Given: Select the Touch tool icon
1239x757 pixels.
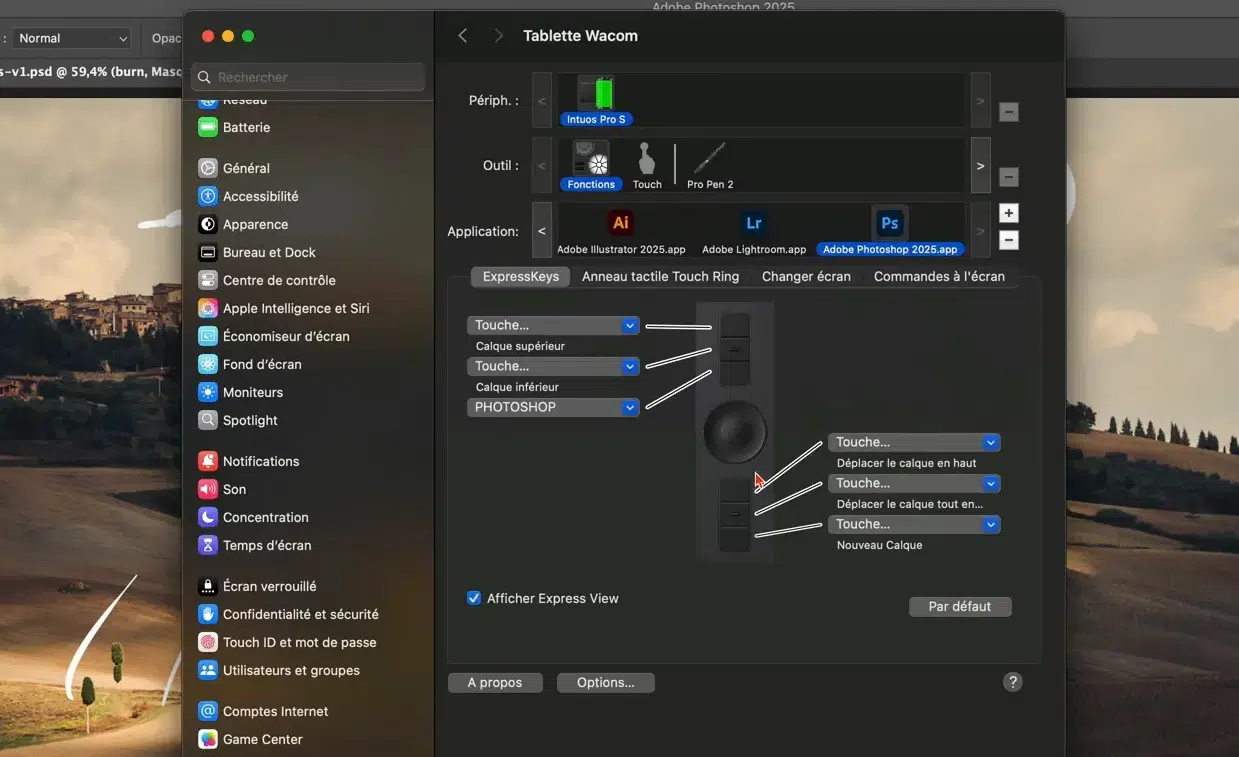Looking at the screenshot, I should pos(647,159).
